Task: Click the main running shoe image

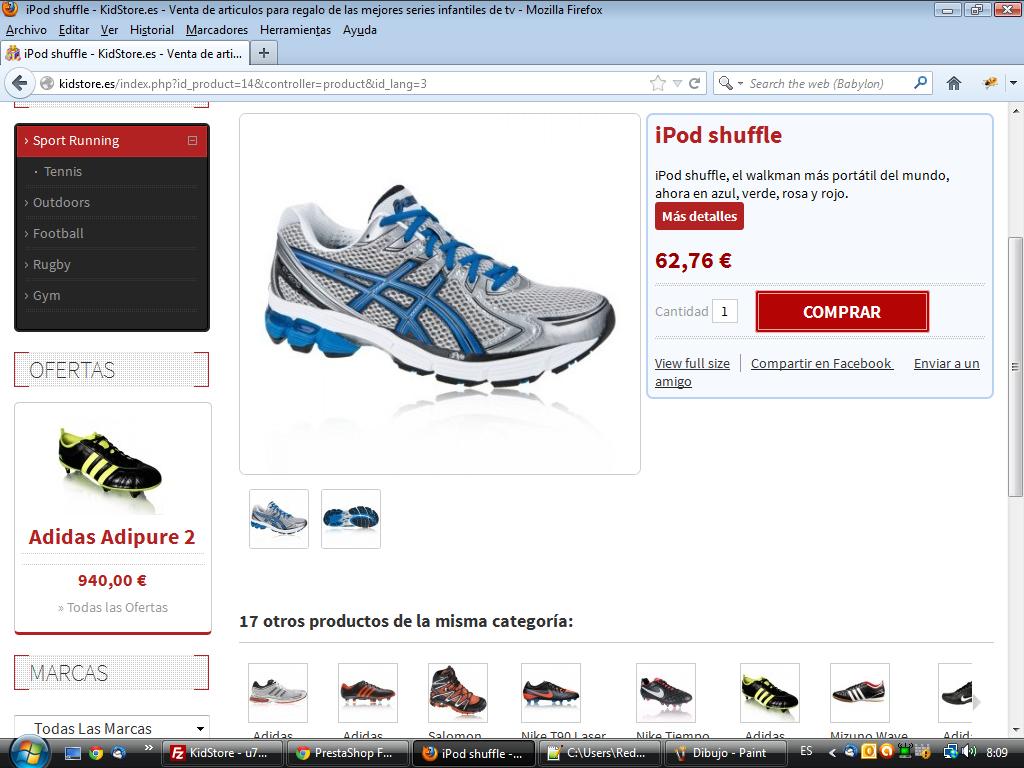Action: pyautogui.click(x=440, y=294)
